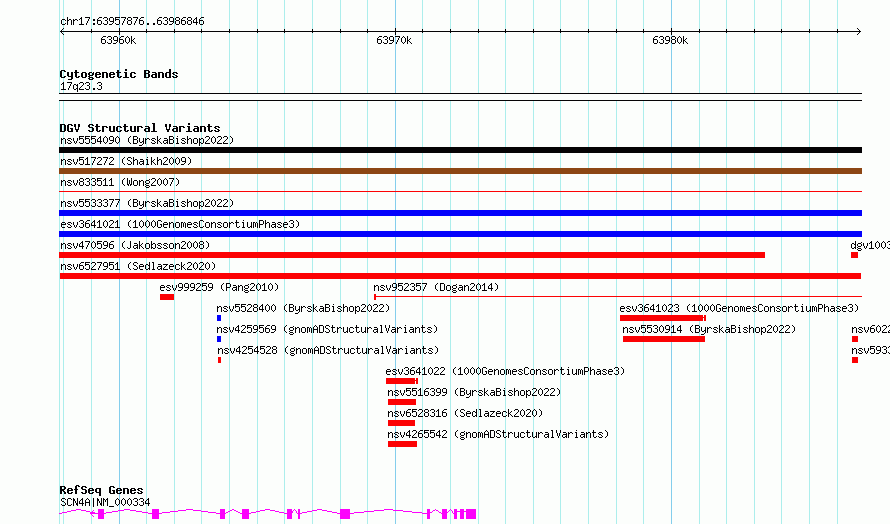
Task: Click the chr17:63957876..63986846 coordinates label
Action: pyautogui.click(x=132, y=22)
